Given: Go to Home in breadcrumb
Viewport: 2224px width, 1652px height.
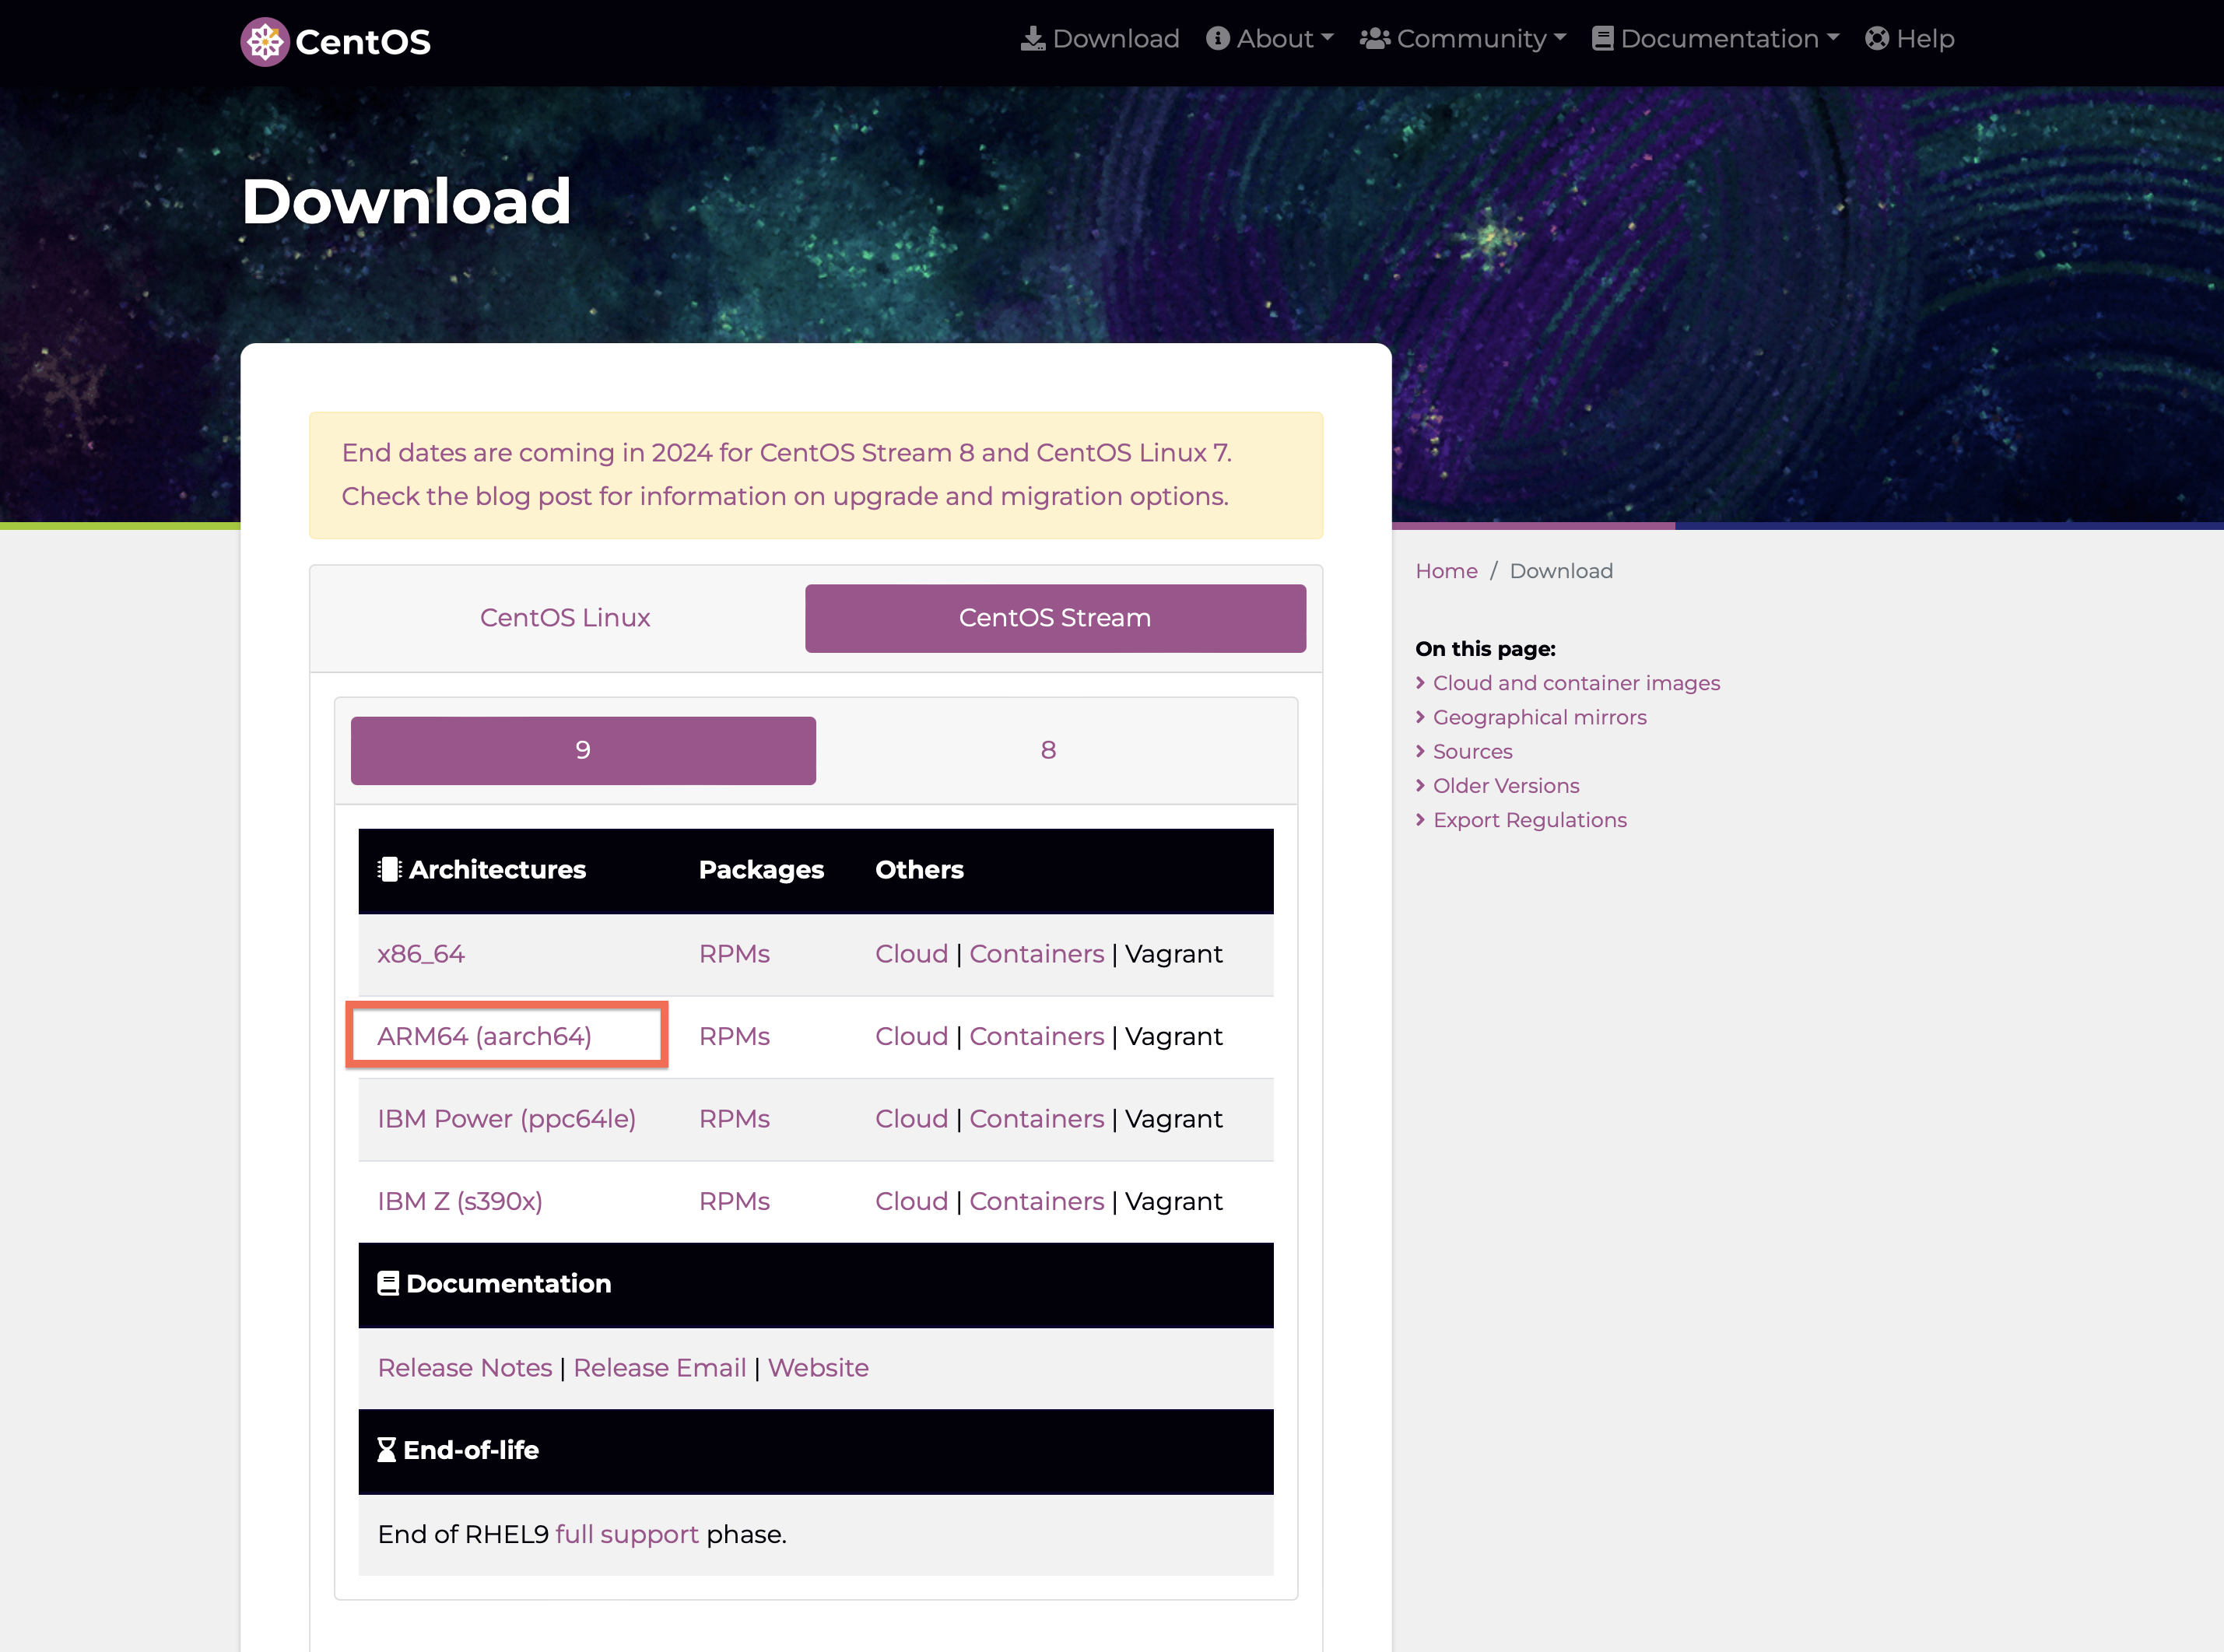Looking at the screenshot, I should [x=1446, y=571].
